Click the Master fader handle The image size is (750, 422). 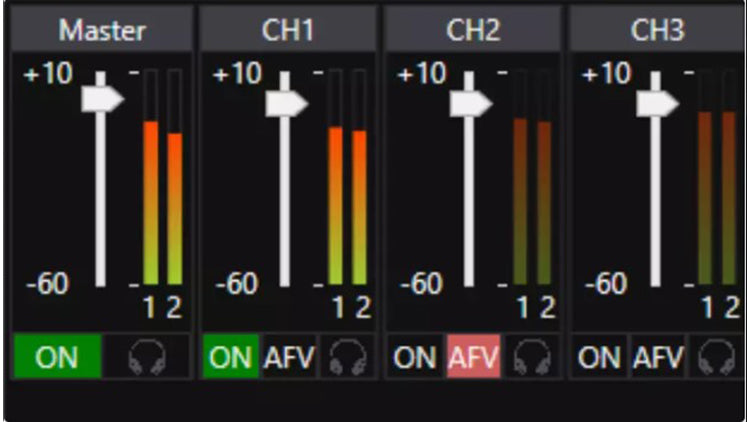(102, 99)
